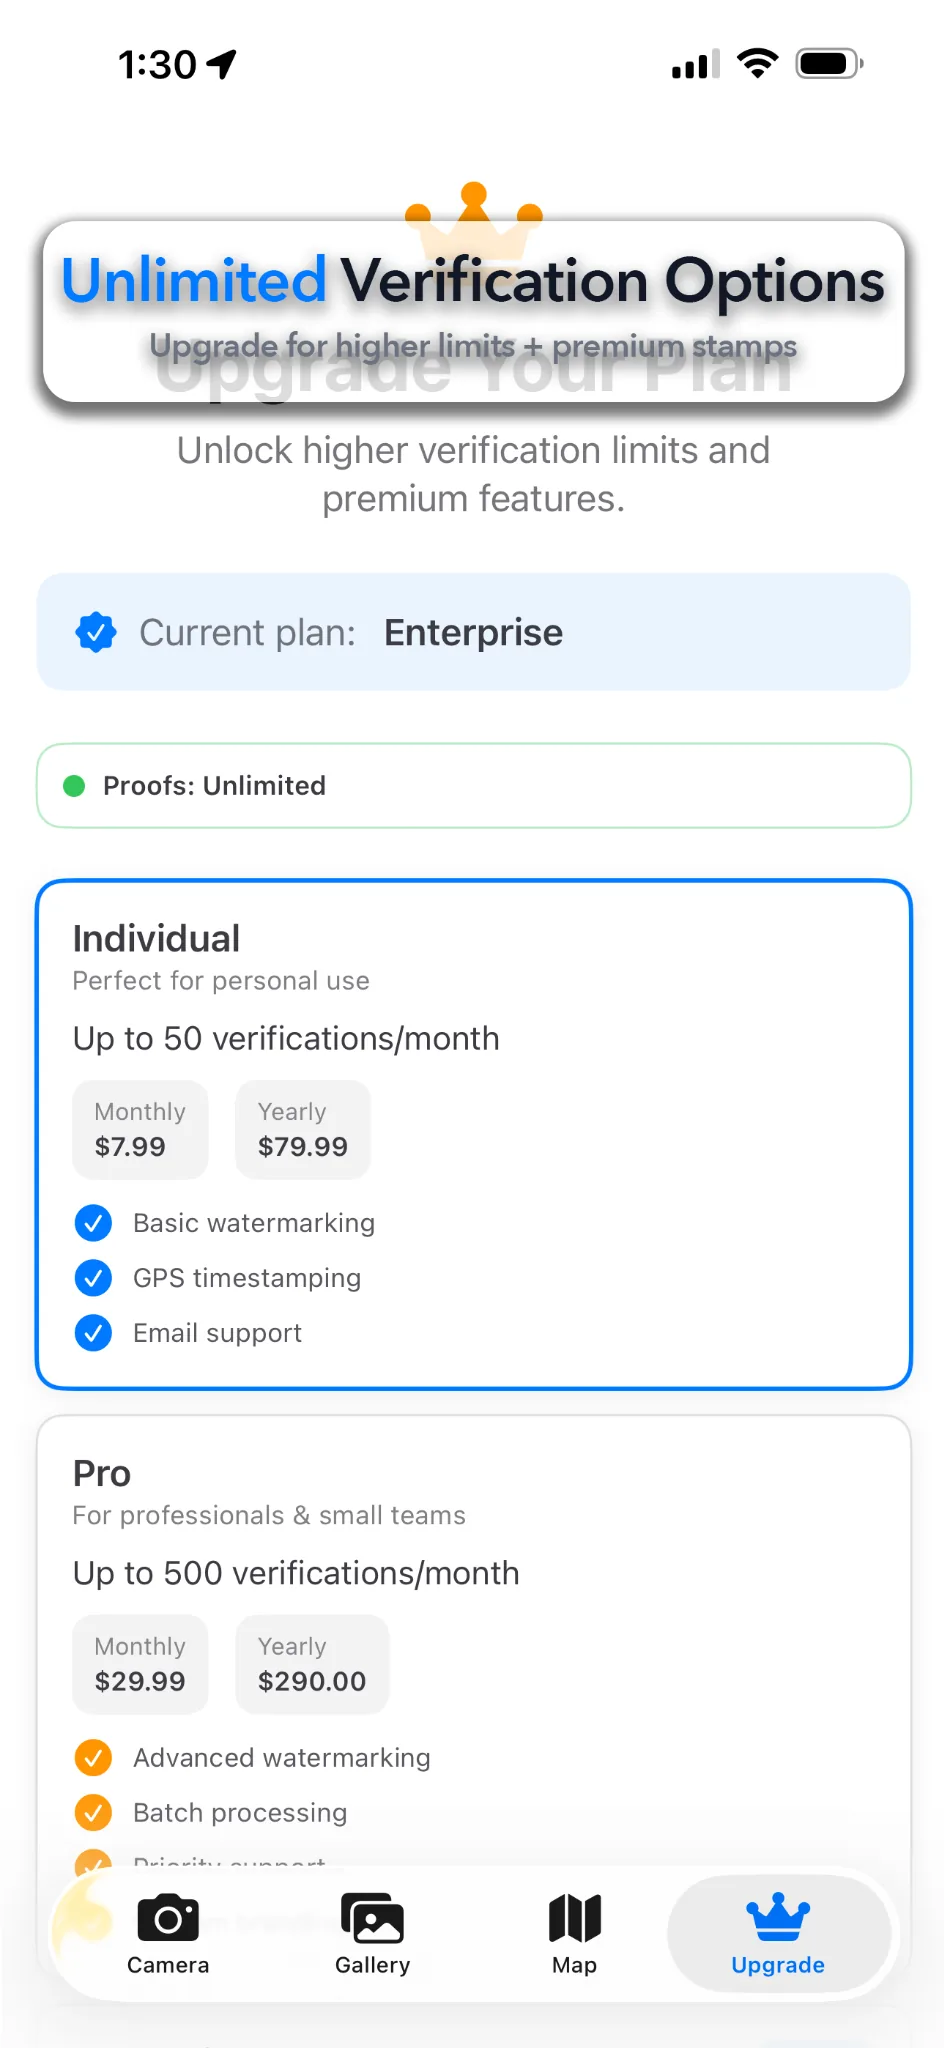Viewport: 944px width, 2048px height.
Task: Choose Individual Yearly $79.99 option
Action: [x=303, y=1130]
